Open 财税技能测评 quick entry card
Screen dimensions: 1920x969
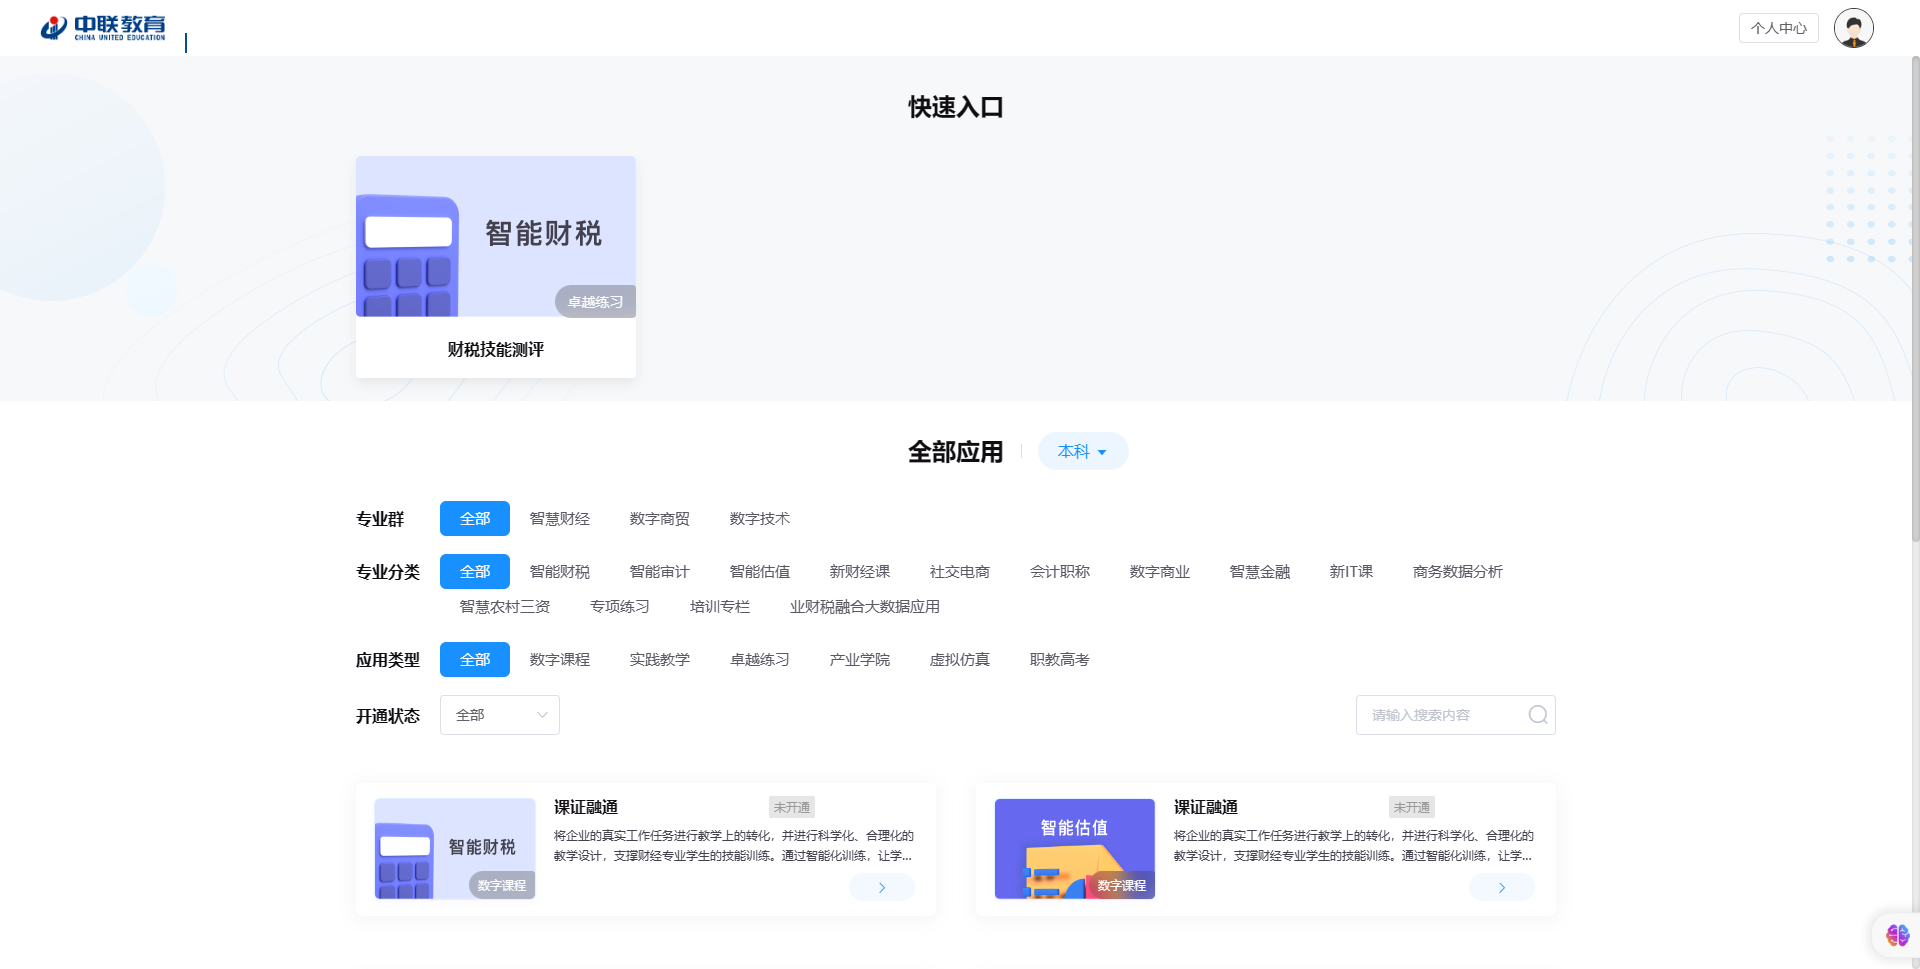pos(496,267)
